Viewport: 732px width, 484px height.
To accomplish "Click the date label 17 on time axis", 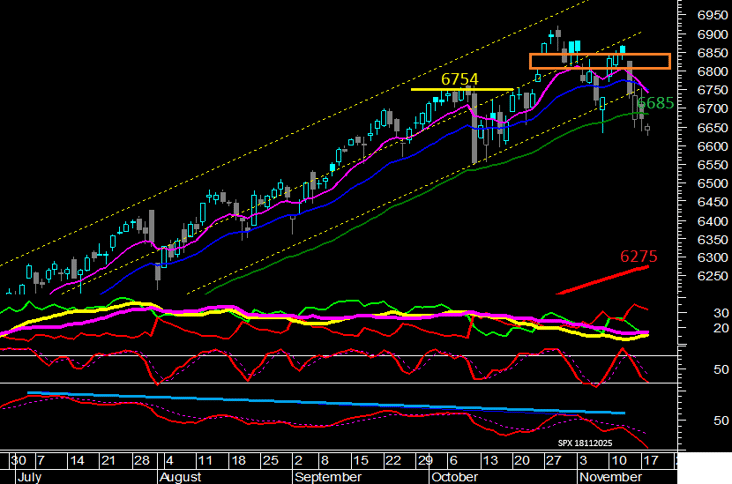I will tap(649, 461).
